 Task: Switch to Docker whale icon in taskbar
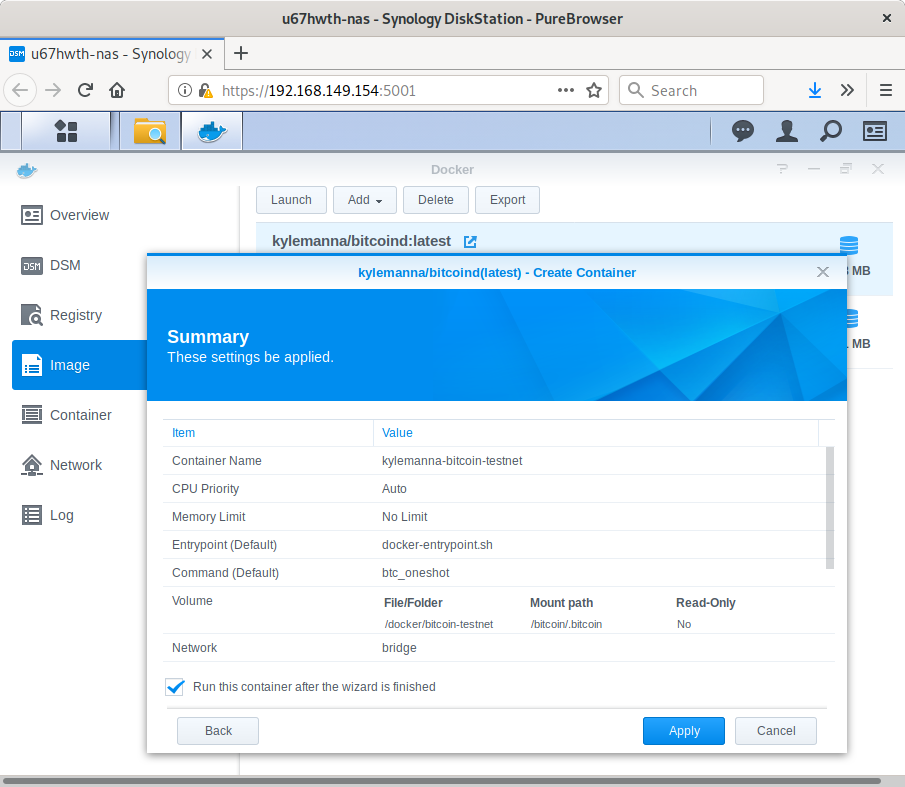coord(212,131)
